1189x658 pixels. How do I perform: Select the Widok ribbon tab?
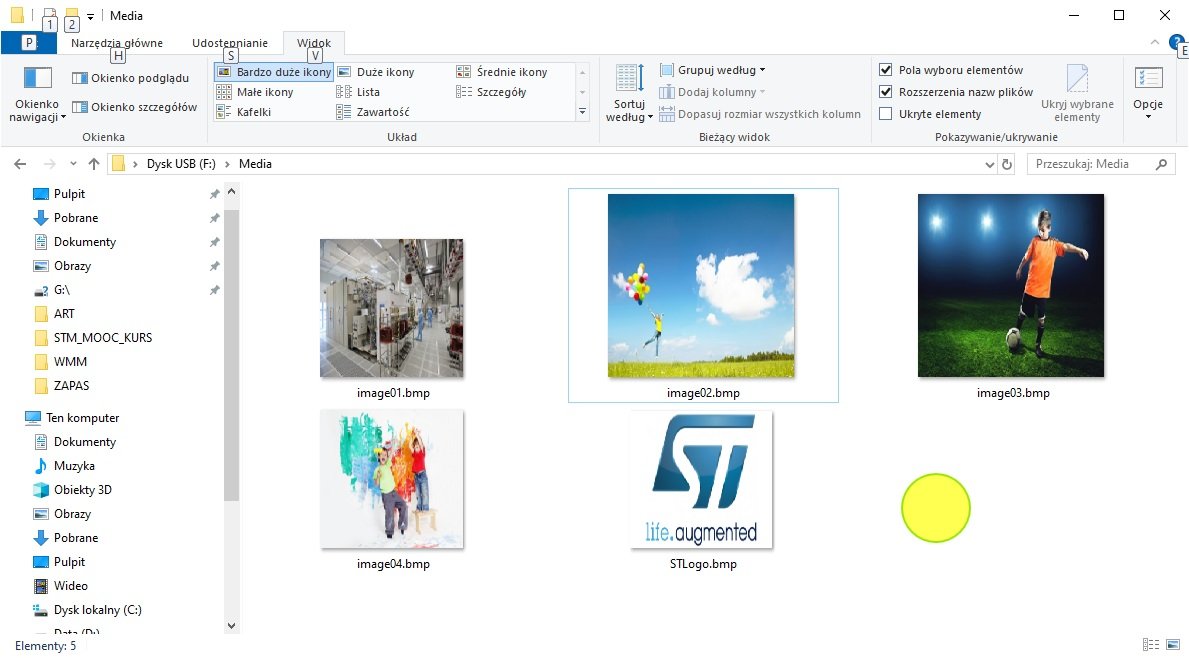[314, 43]
